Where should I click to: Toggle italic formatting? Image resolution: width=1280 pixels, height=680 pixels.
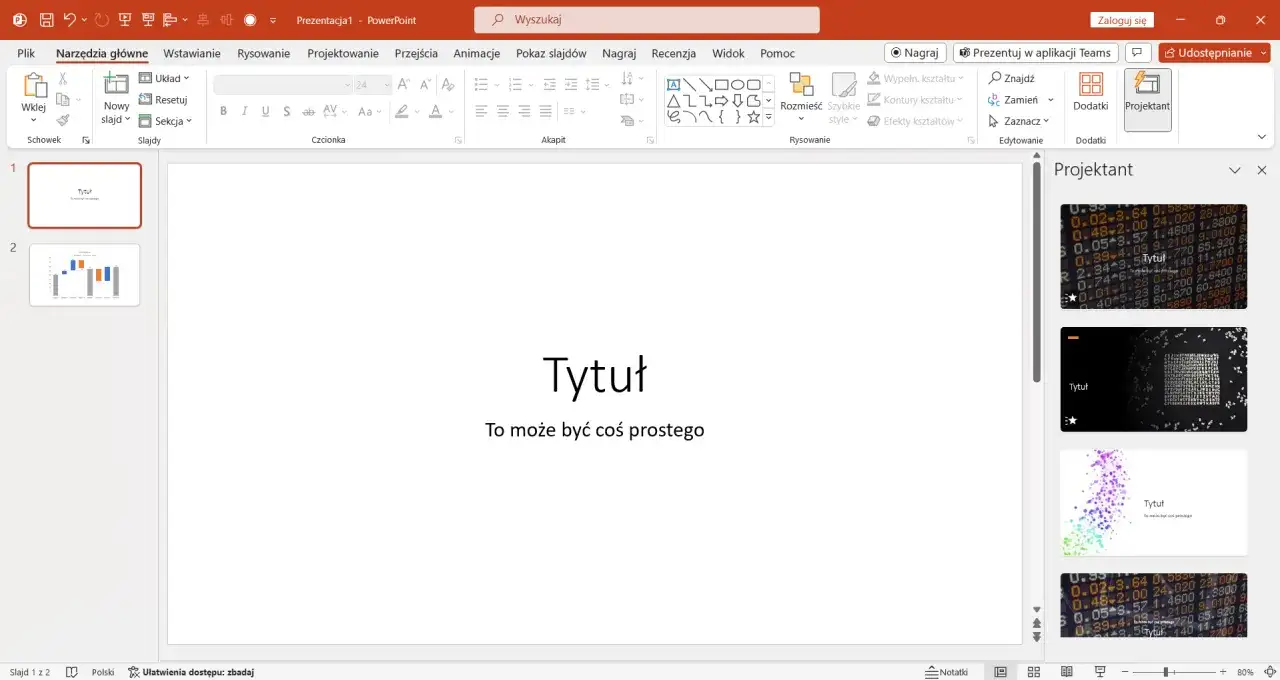244,110
